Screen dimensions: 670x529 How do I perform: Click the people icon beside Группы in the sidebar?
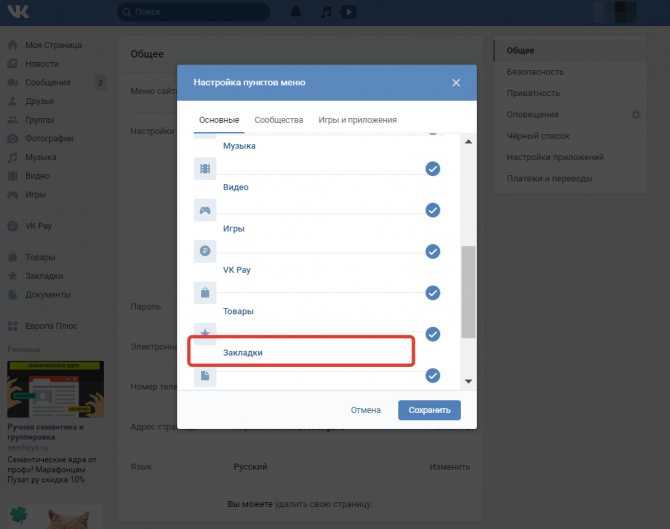[13, 120]
